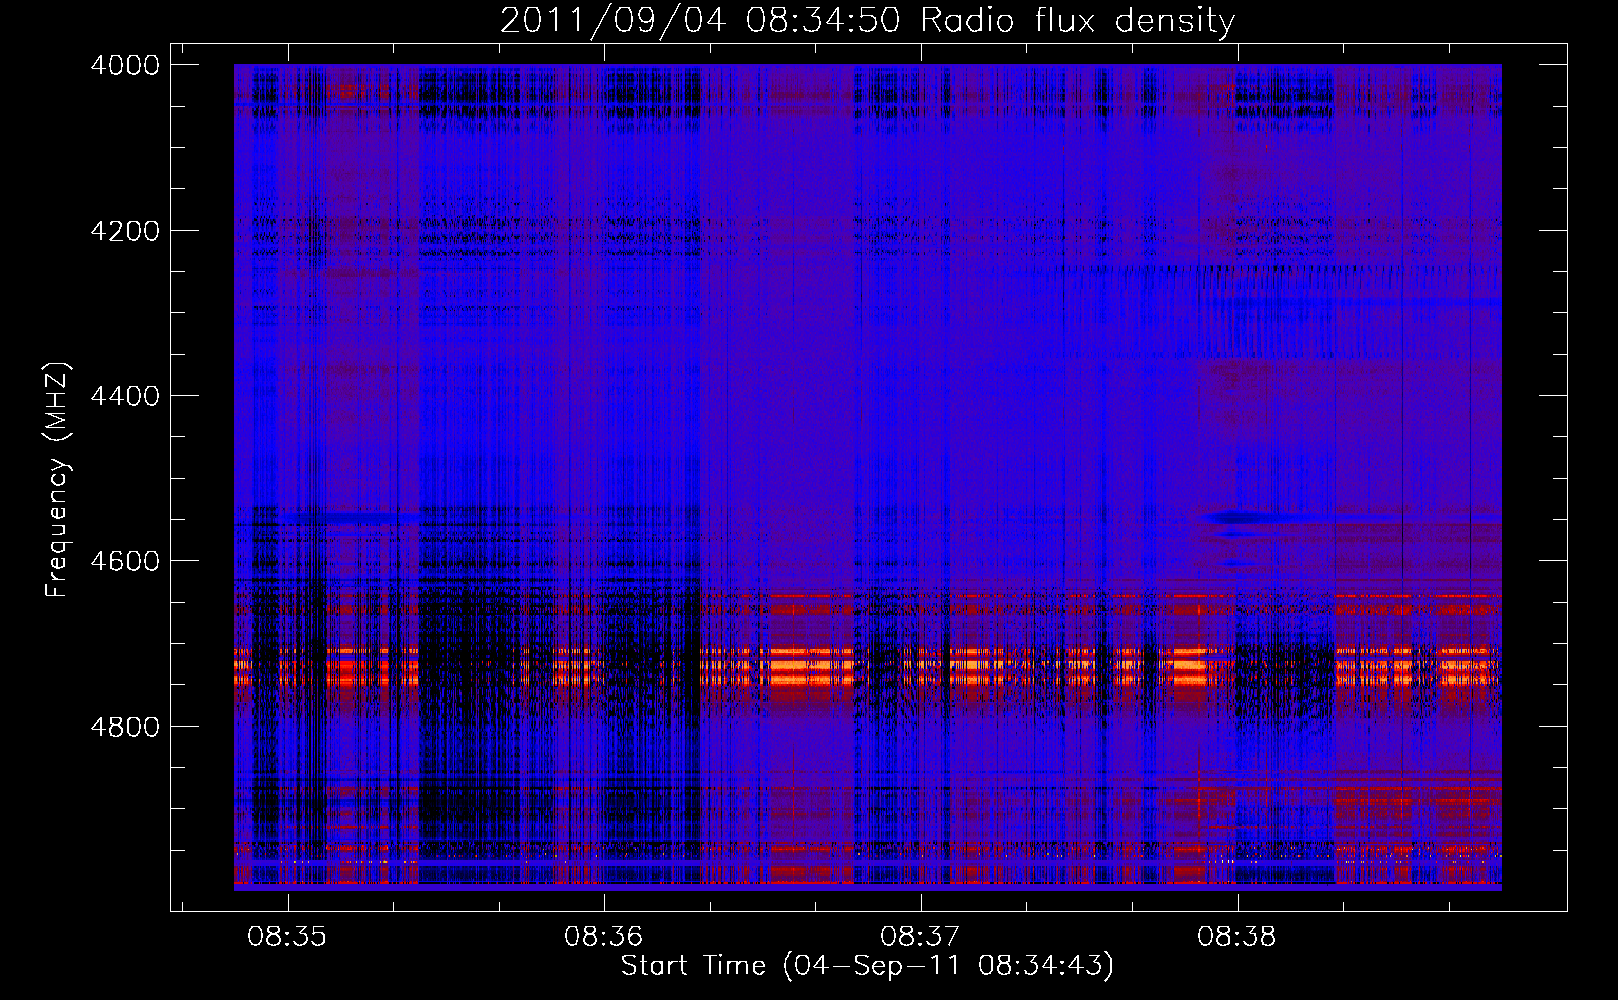The height and width of the screenshot is (1000, 1618).
Task: Click the 08:38 time tick label
Action: click(x=1237, y=937)
